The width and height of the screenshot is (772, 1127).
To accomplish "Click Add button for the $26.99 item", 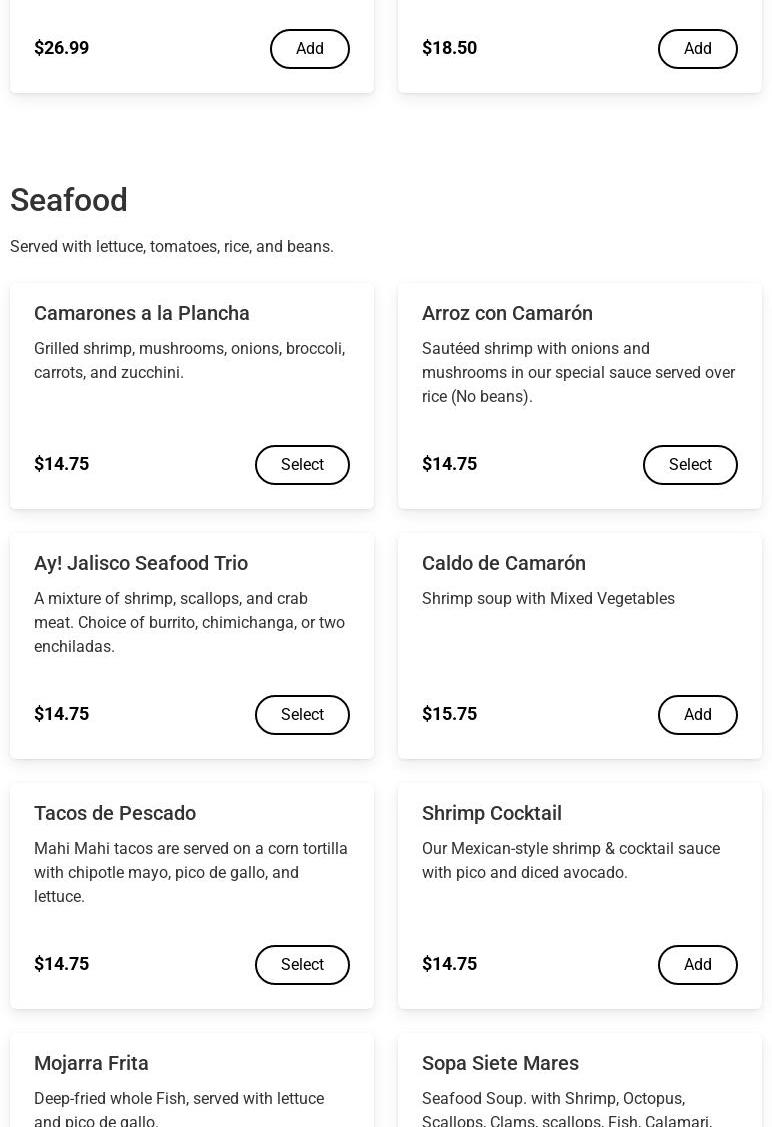I will click(309, 49).
